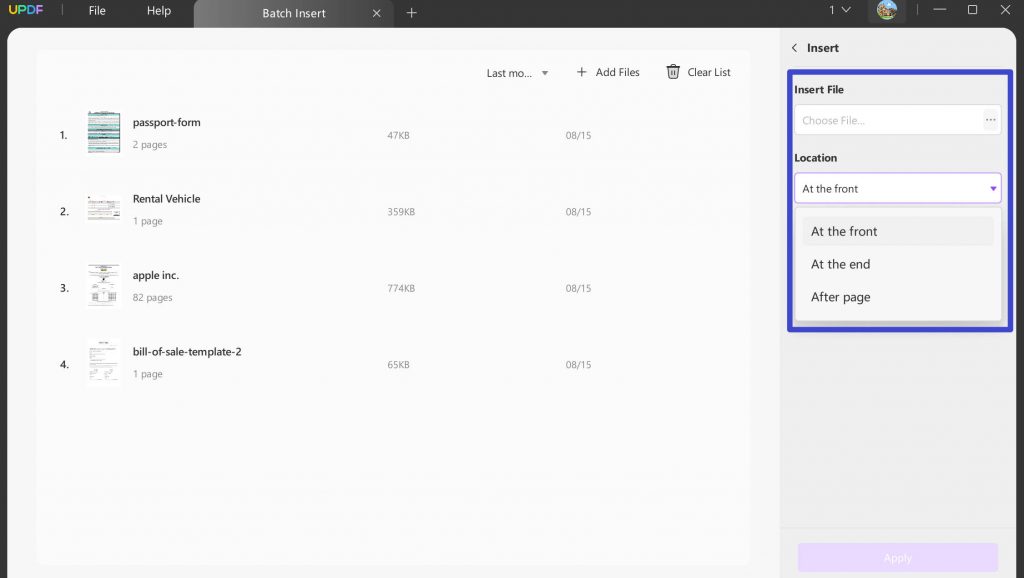Screen dimensions: 1024x578
Task: Click the apple inc. file thumbnail
Action: click(x=103, y=285)
